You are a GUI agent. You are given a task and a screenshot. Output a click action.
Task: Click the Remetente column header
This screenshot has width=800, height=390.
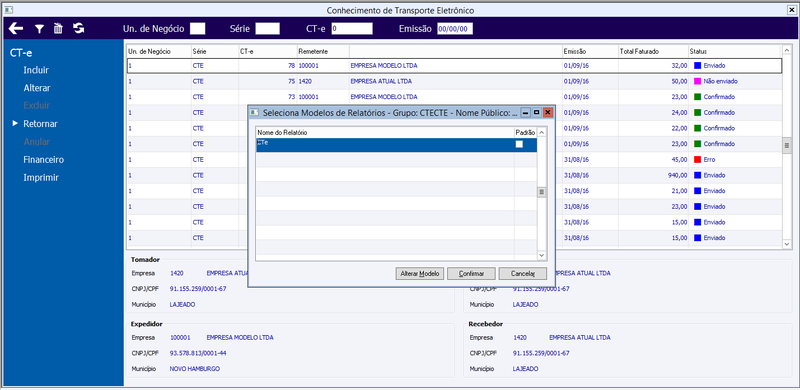(x=323, y=52)
